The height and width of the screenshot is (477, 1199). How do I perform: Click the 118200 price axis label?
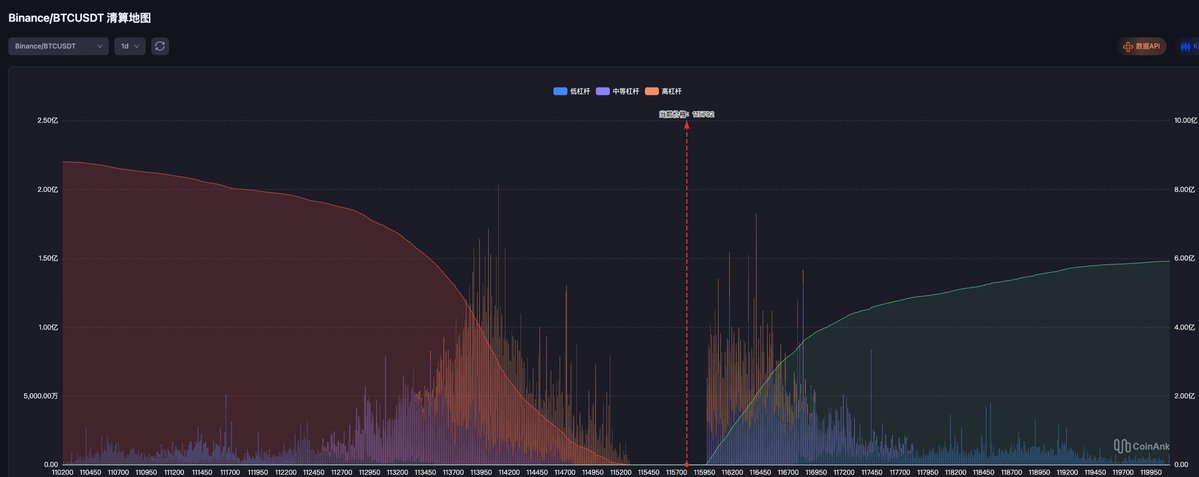[x=957, y=472]
